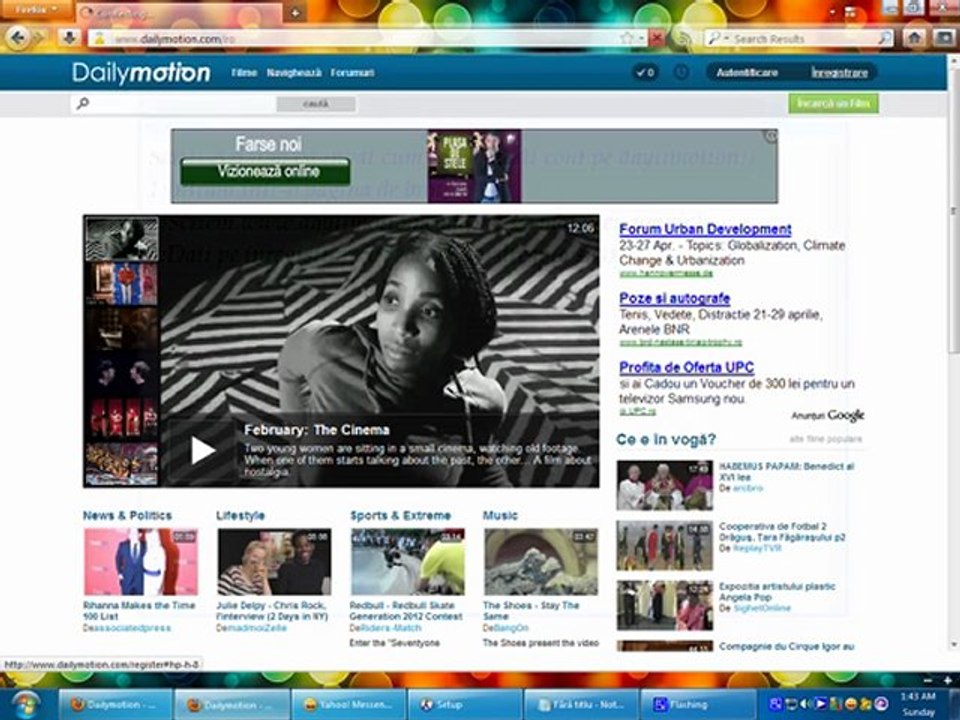Open HABEMUS PAPAM video thumbnail
This screenshot has height=720, width=960.
[665, 486]
